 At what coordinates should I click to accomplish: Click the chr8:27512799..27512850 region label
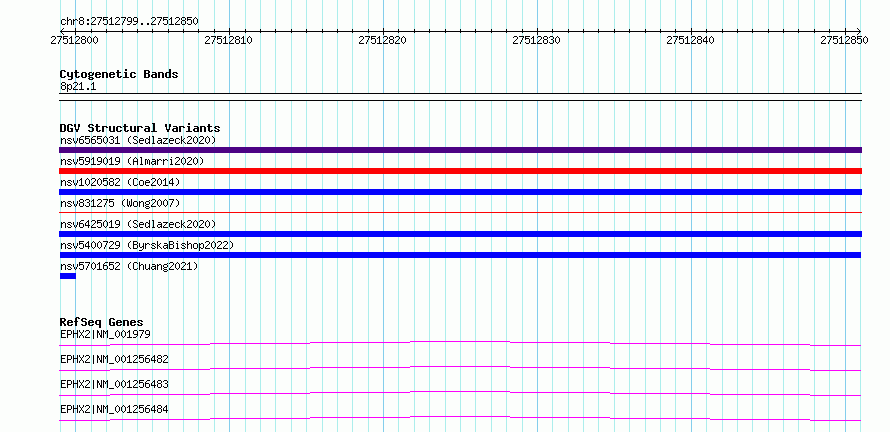[x=129, y=22]
